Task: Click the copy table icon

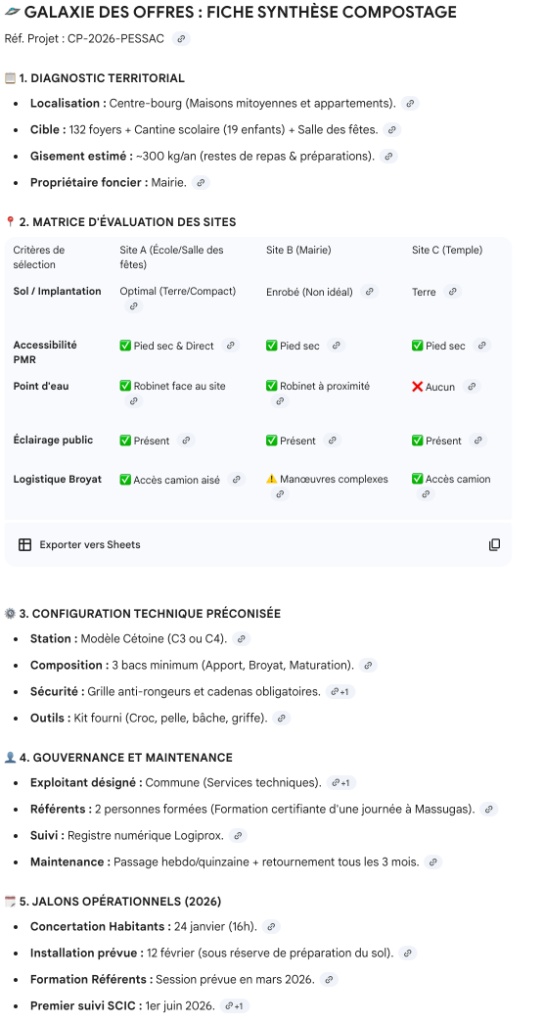Action: pos(494,545)
